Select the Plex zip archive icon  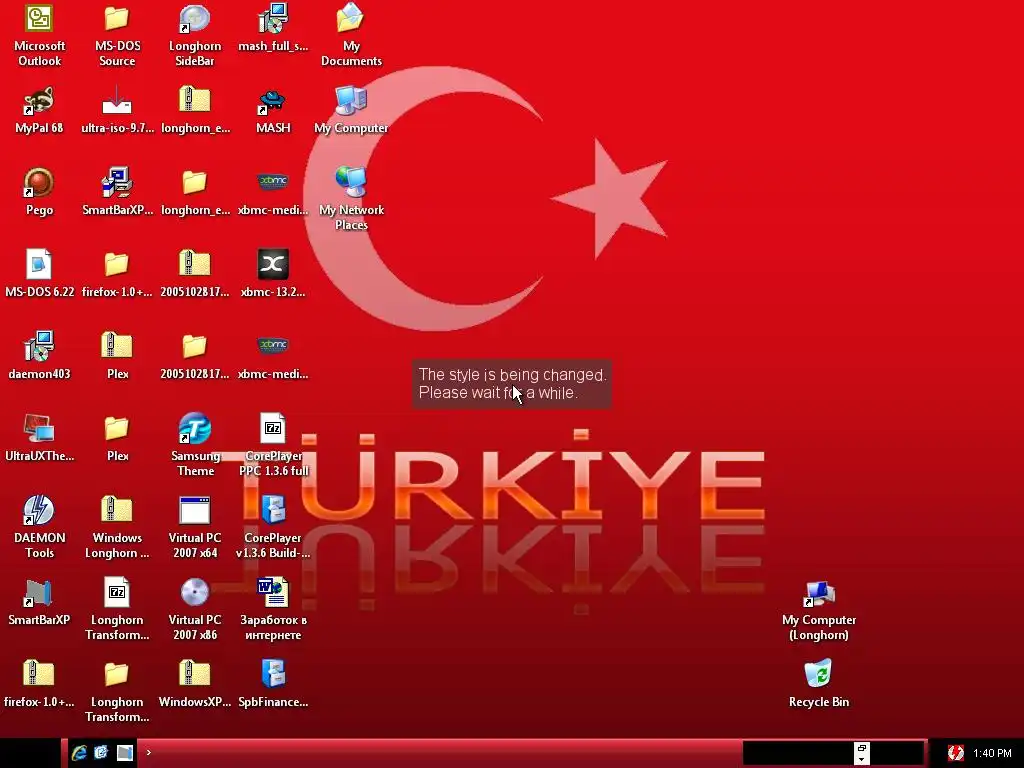tap(117, 347)
